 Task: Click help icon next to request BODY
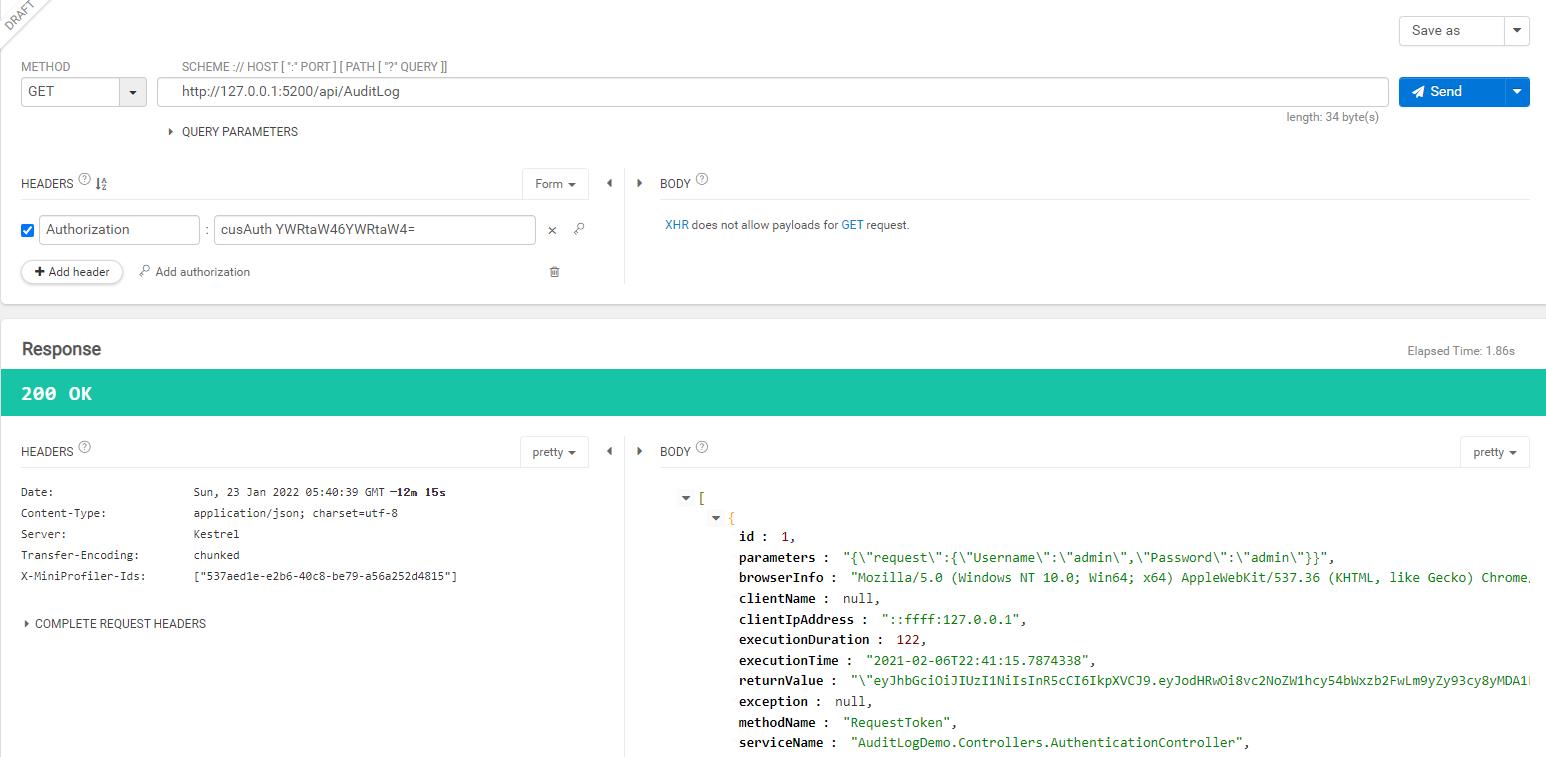click(702, 180)
